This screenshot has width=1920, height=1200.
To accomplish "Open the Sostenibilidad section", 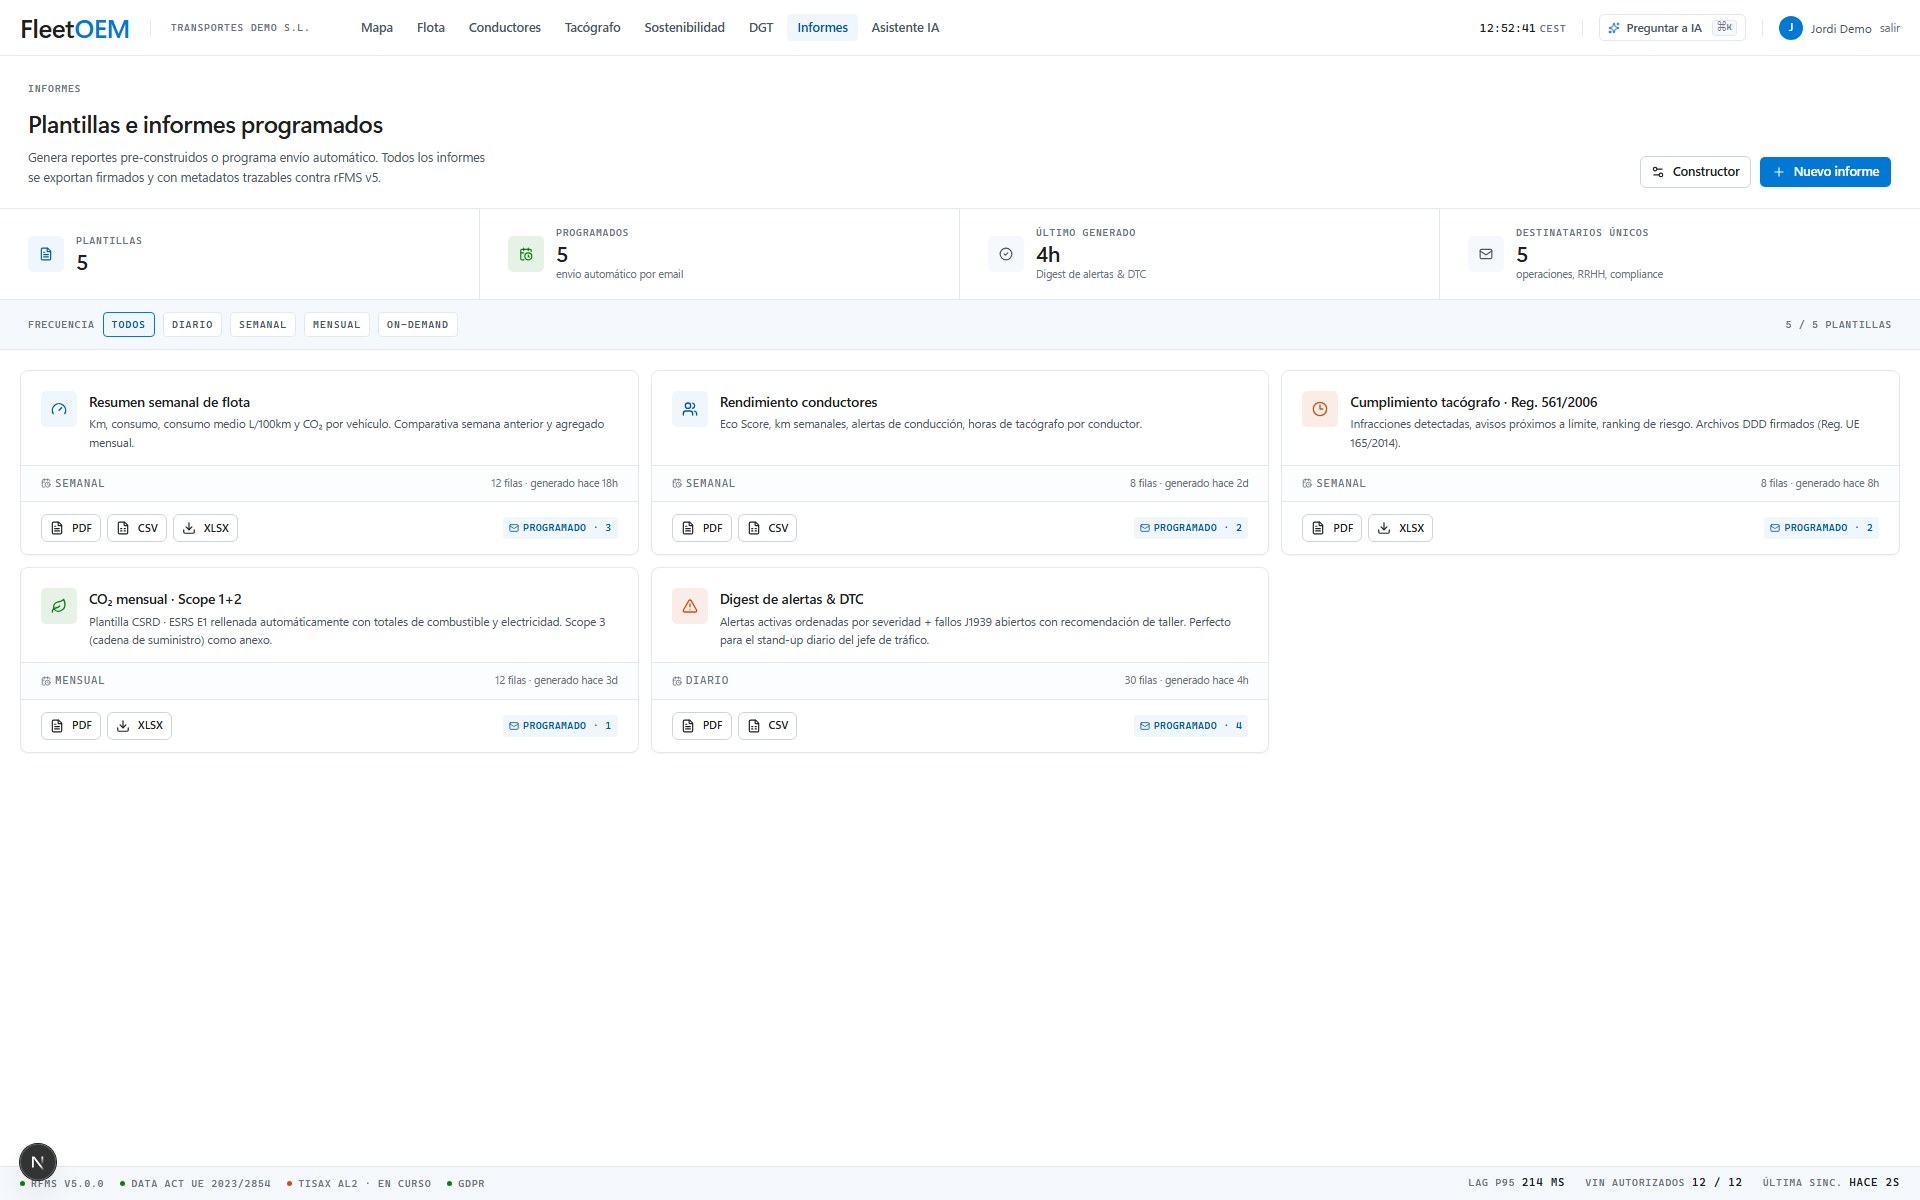I will [684, 28].
